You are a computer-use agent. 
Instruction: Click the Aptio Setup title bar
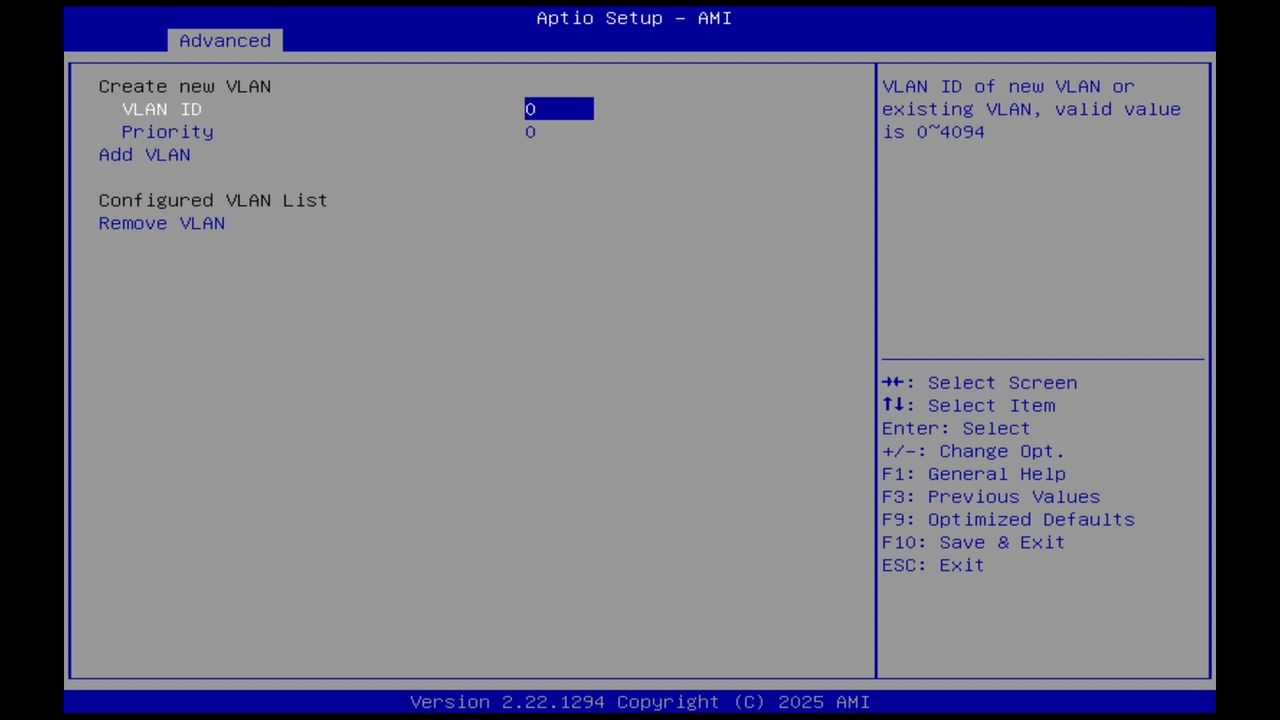[x=633, y=18]
